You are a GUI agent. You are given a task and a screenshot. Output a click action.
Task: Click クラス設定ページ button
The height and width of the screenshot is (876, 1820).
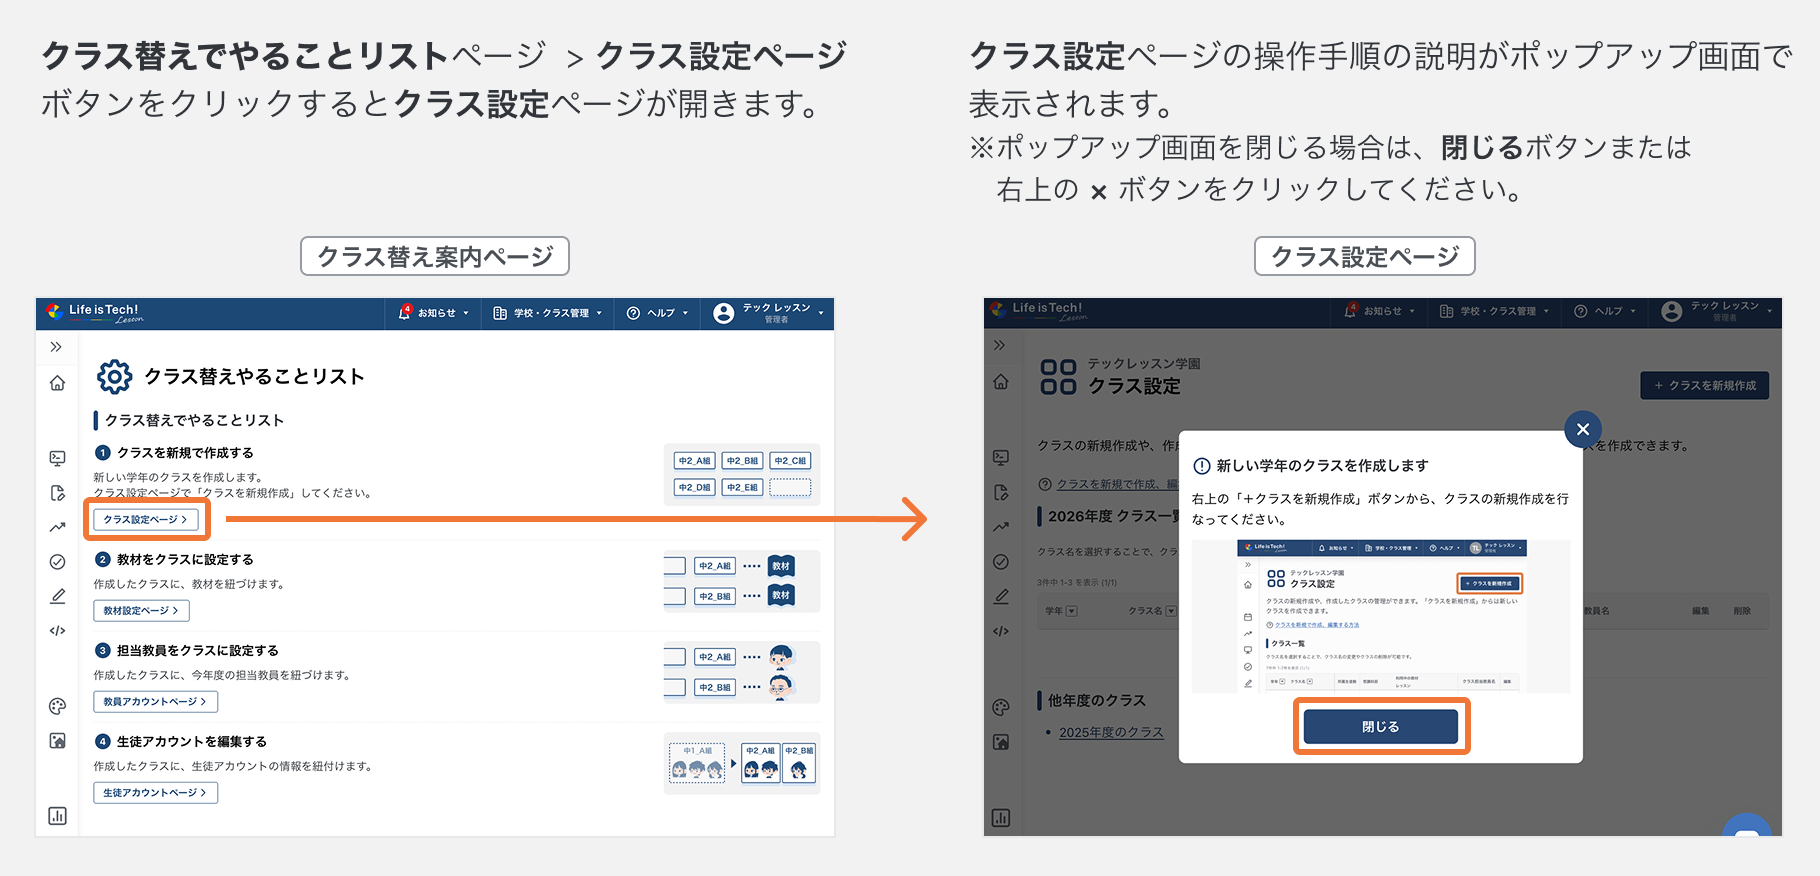(146, 519)
